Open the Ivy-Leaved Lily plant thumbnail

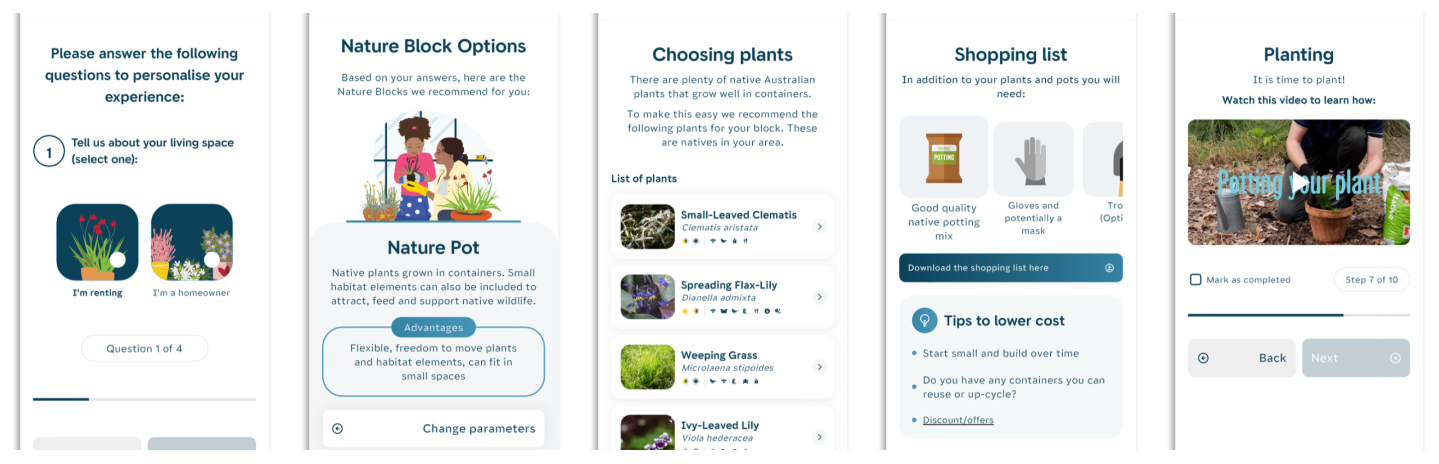pyautogui.click(x=647, y=433)
